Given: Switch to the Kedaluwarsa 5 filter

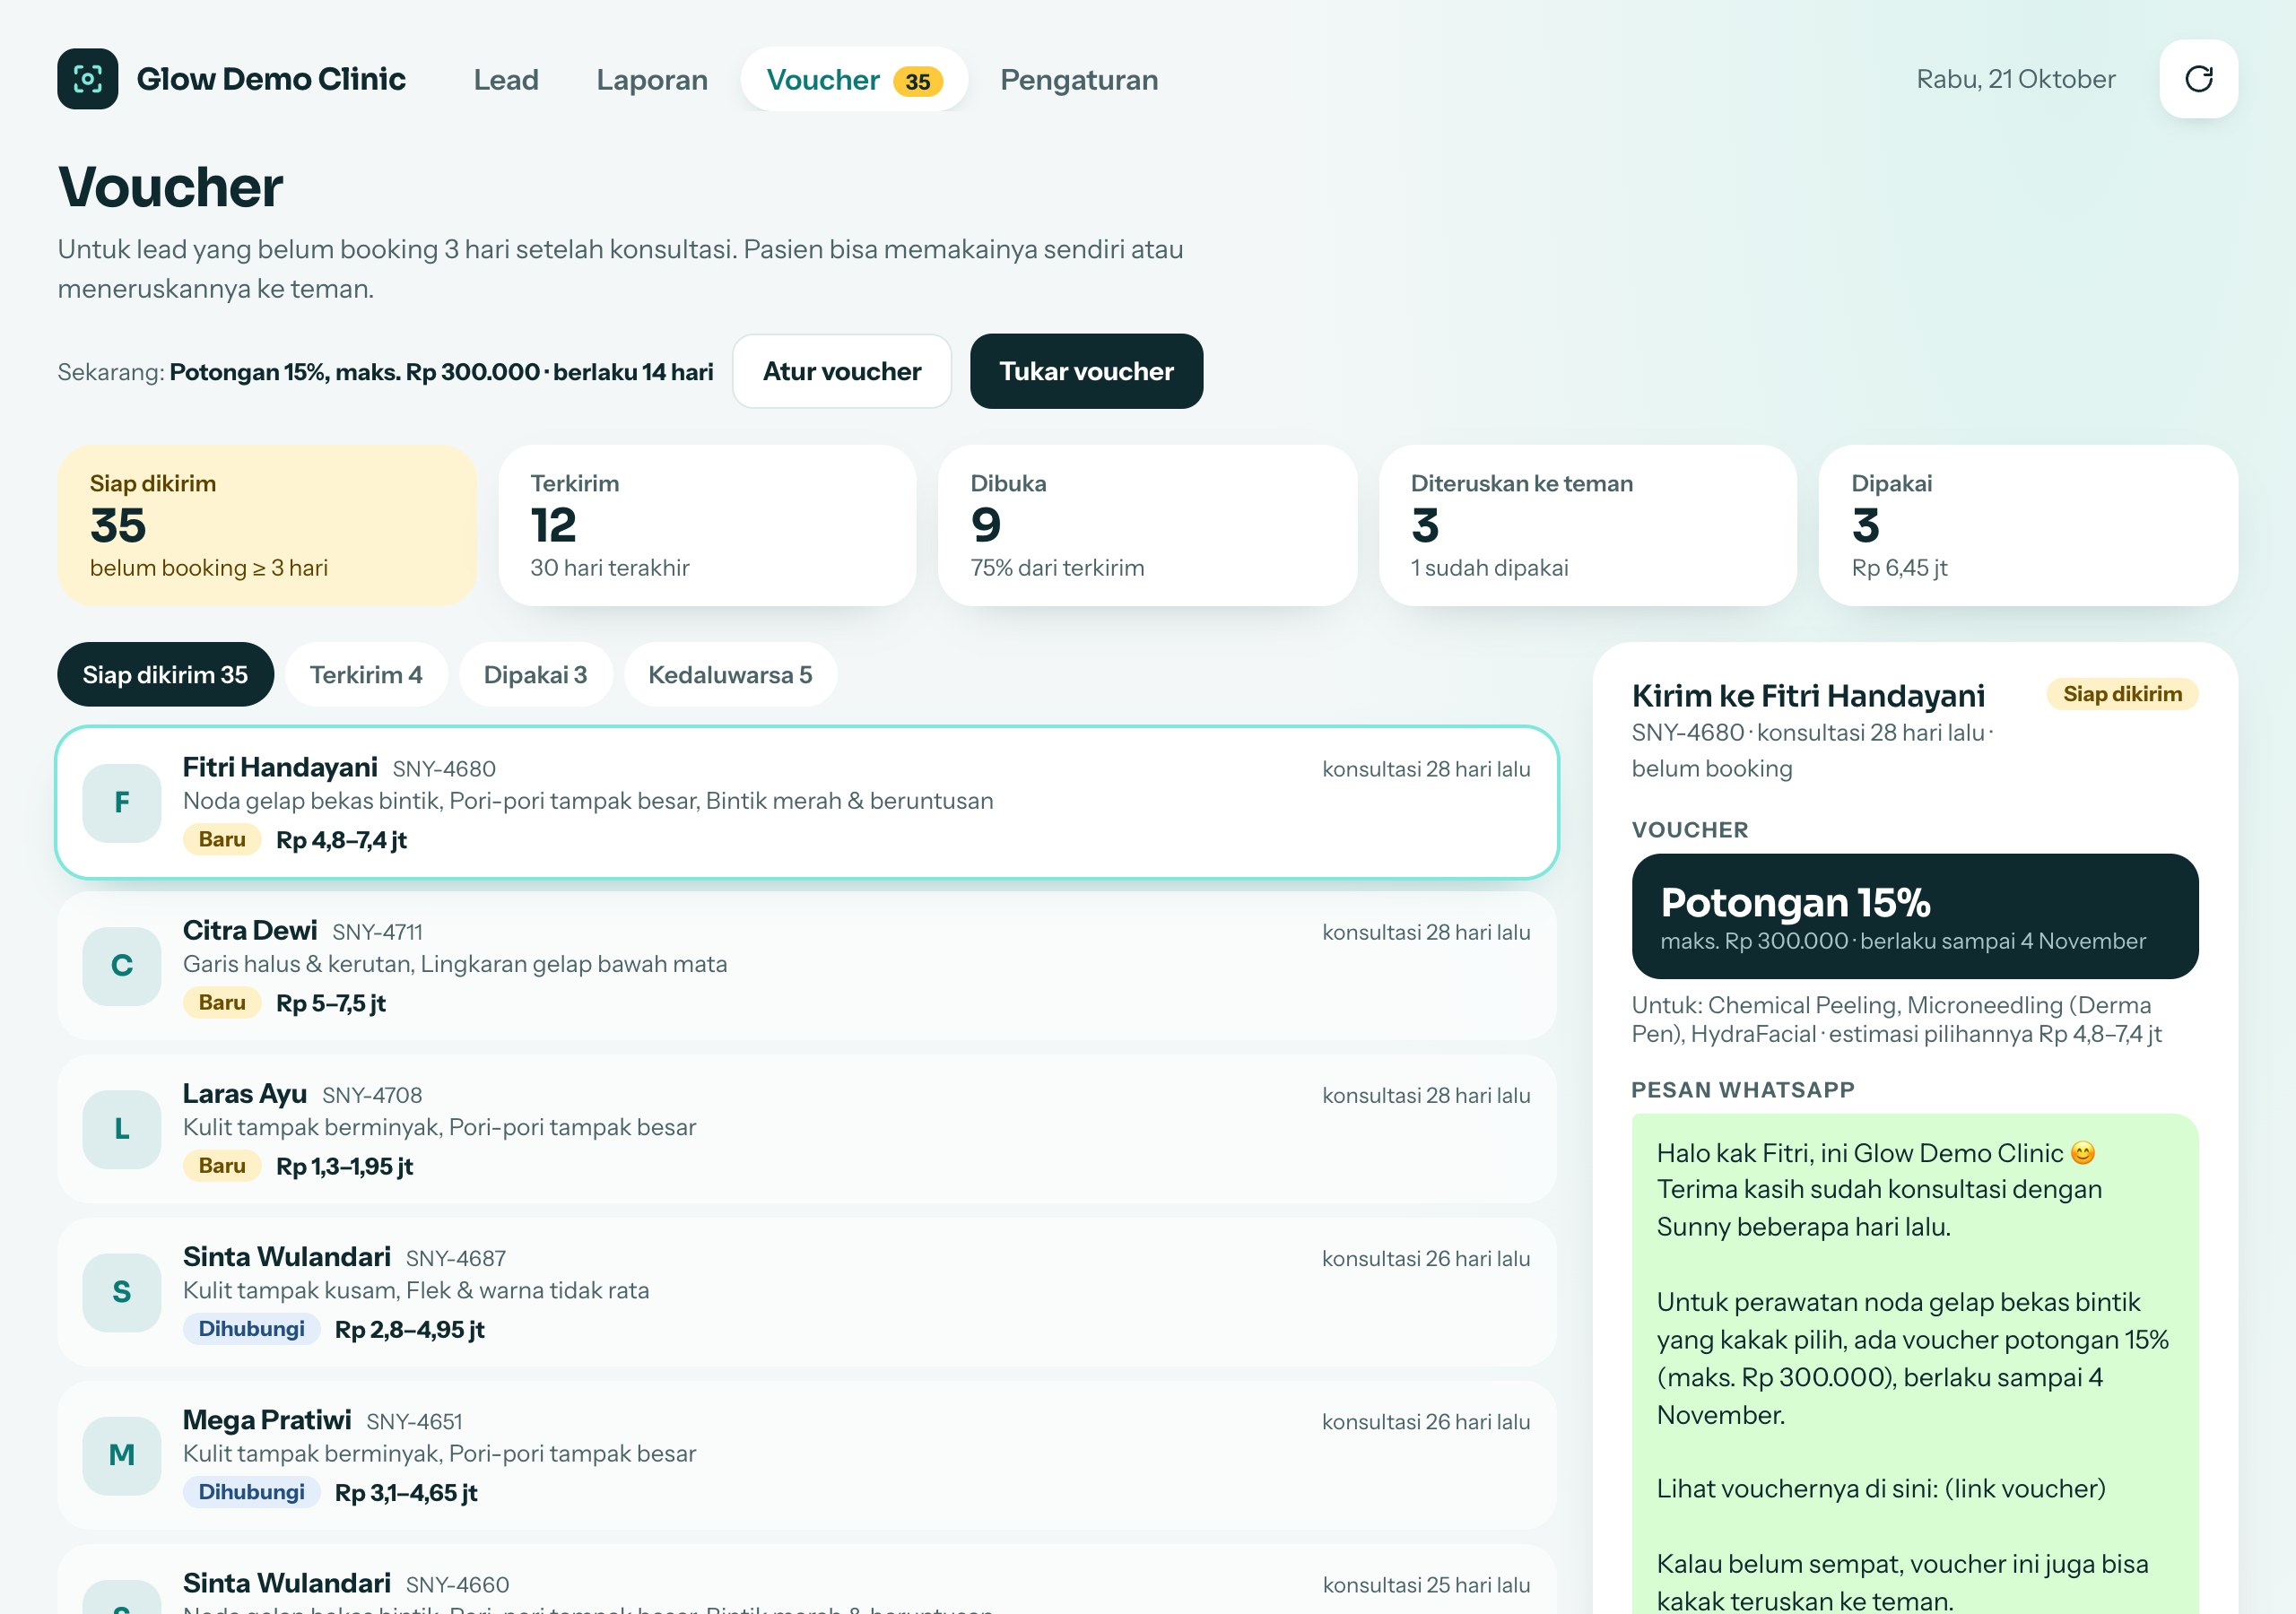Looking at the screenshot, I should (x=730, y=675).
